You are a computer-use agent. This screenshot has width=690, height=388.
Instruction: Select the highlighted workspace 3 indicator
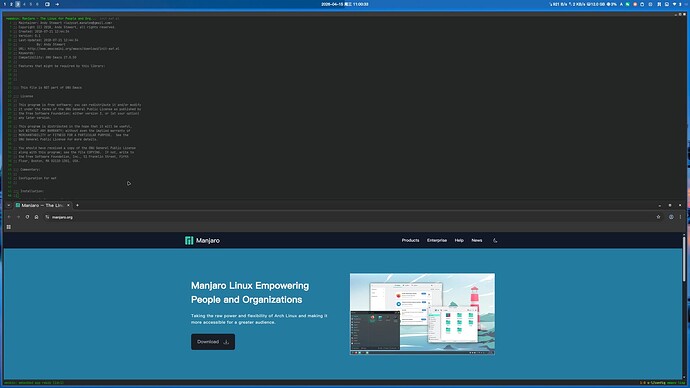(x=18, y=4)
